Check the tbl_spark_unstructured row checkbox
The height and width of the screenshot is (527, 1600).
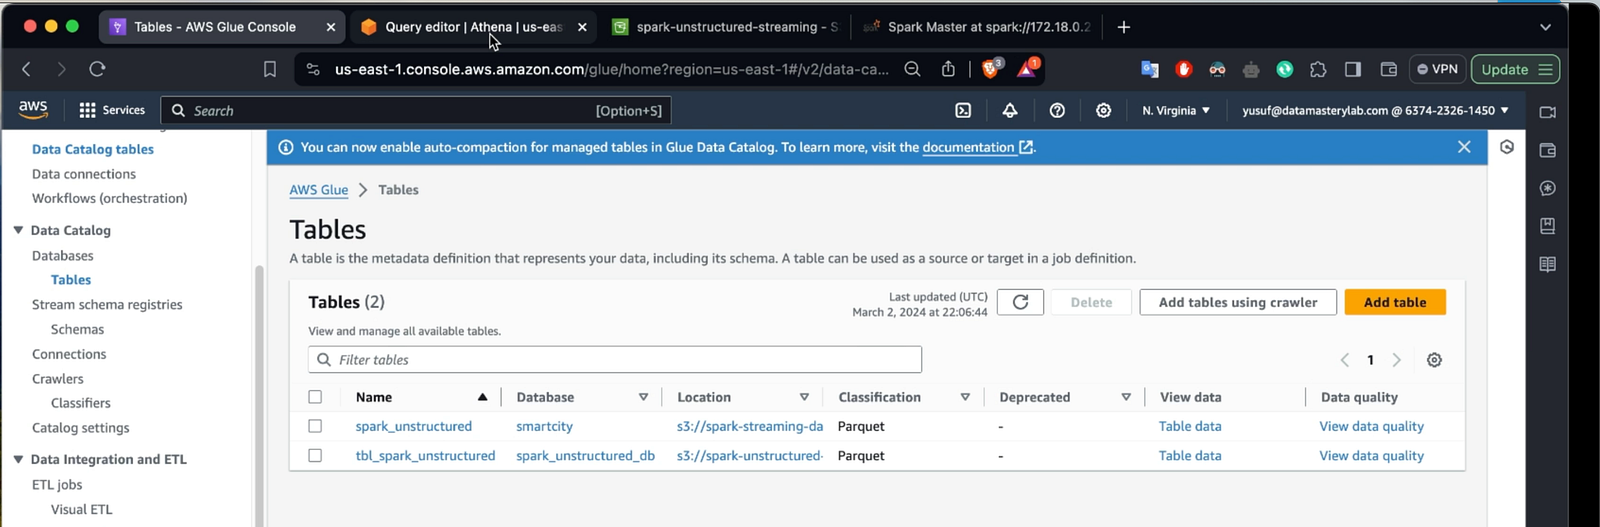pos(315,455)
